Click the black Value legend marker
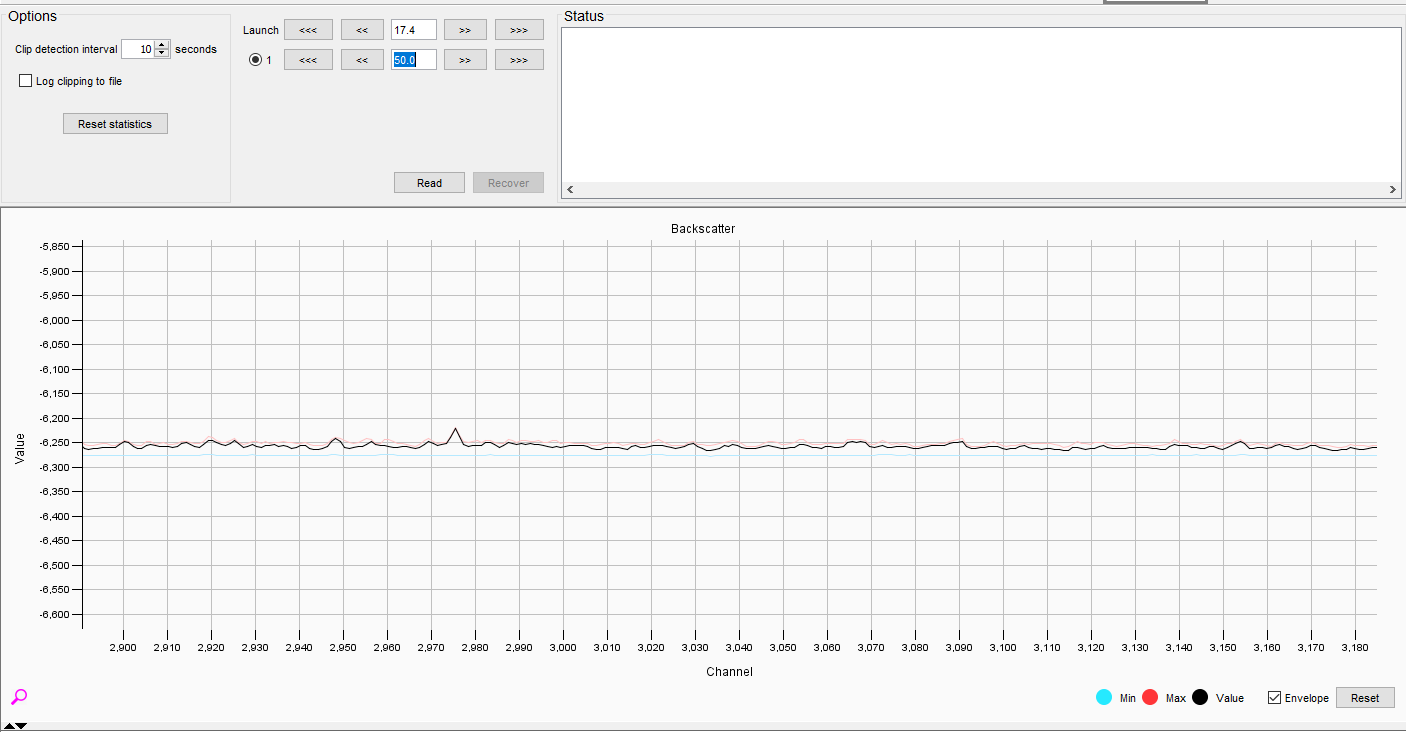 pos(1200,697)
